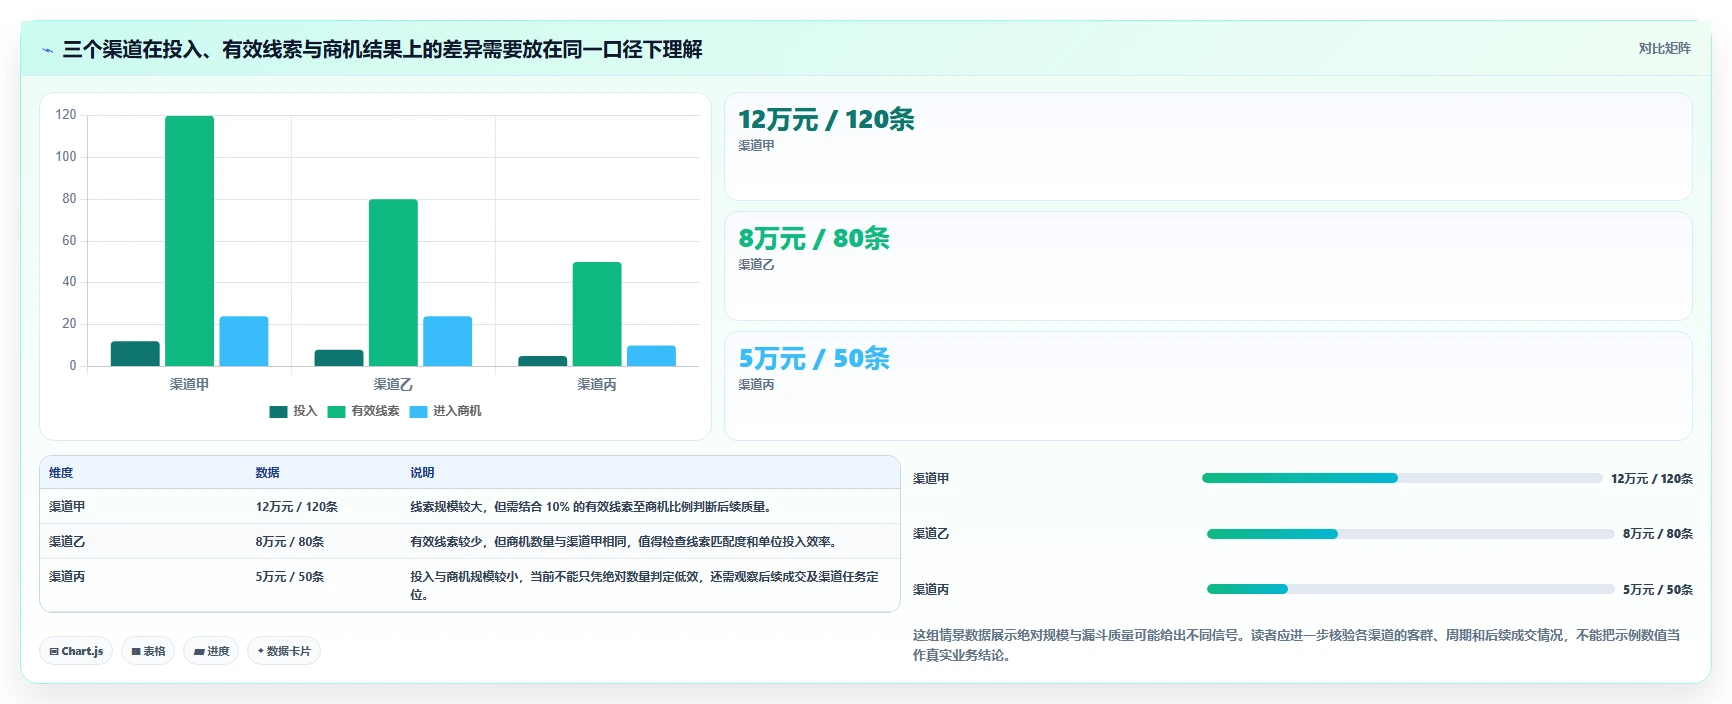Click the 8万元 / 80条 value after the progress bar

(1658, 534)
